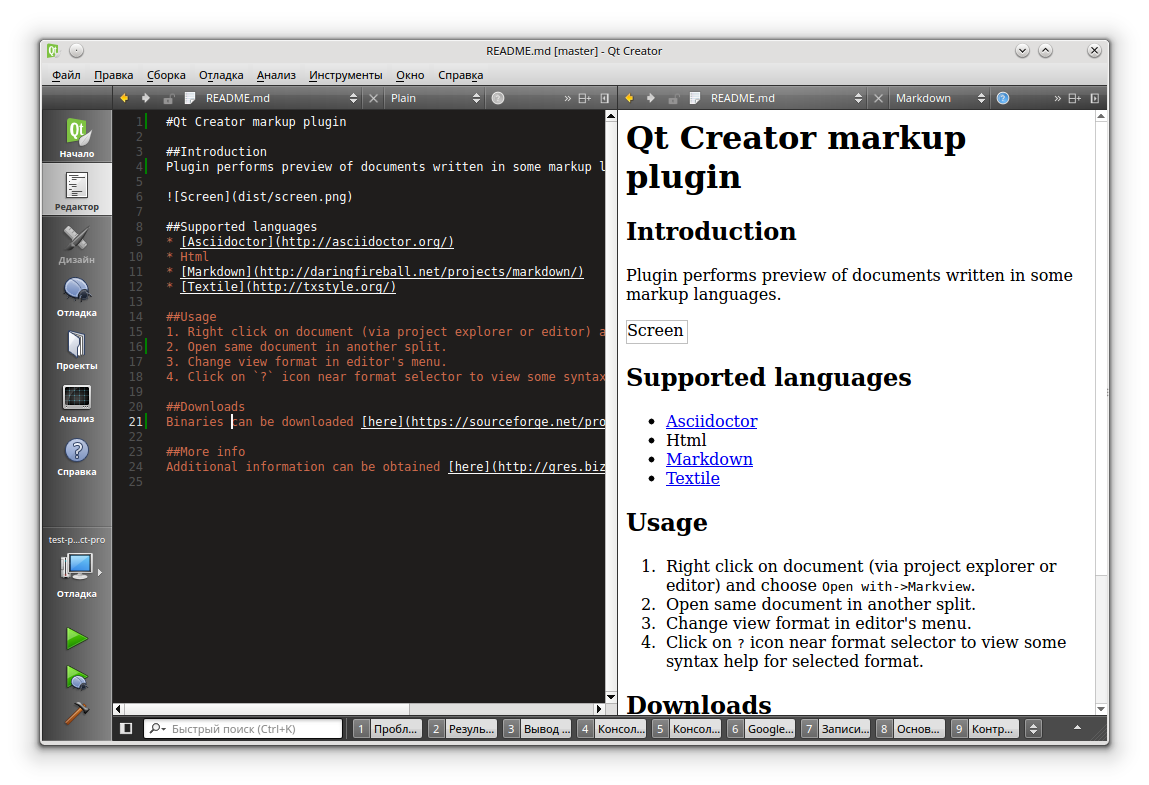The image size is (1149, 785).
Task: Click the Qt Creator window menu icon in titlebar
Action: [53, 51]
